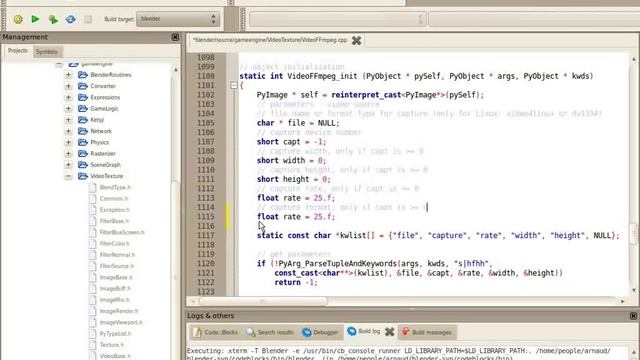Expand the SceneGraph folder
Screen dimensions: 640x360
(68, 165)
